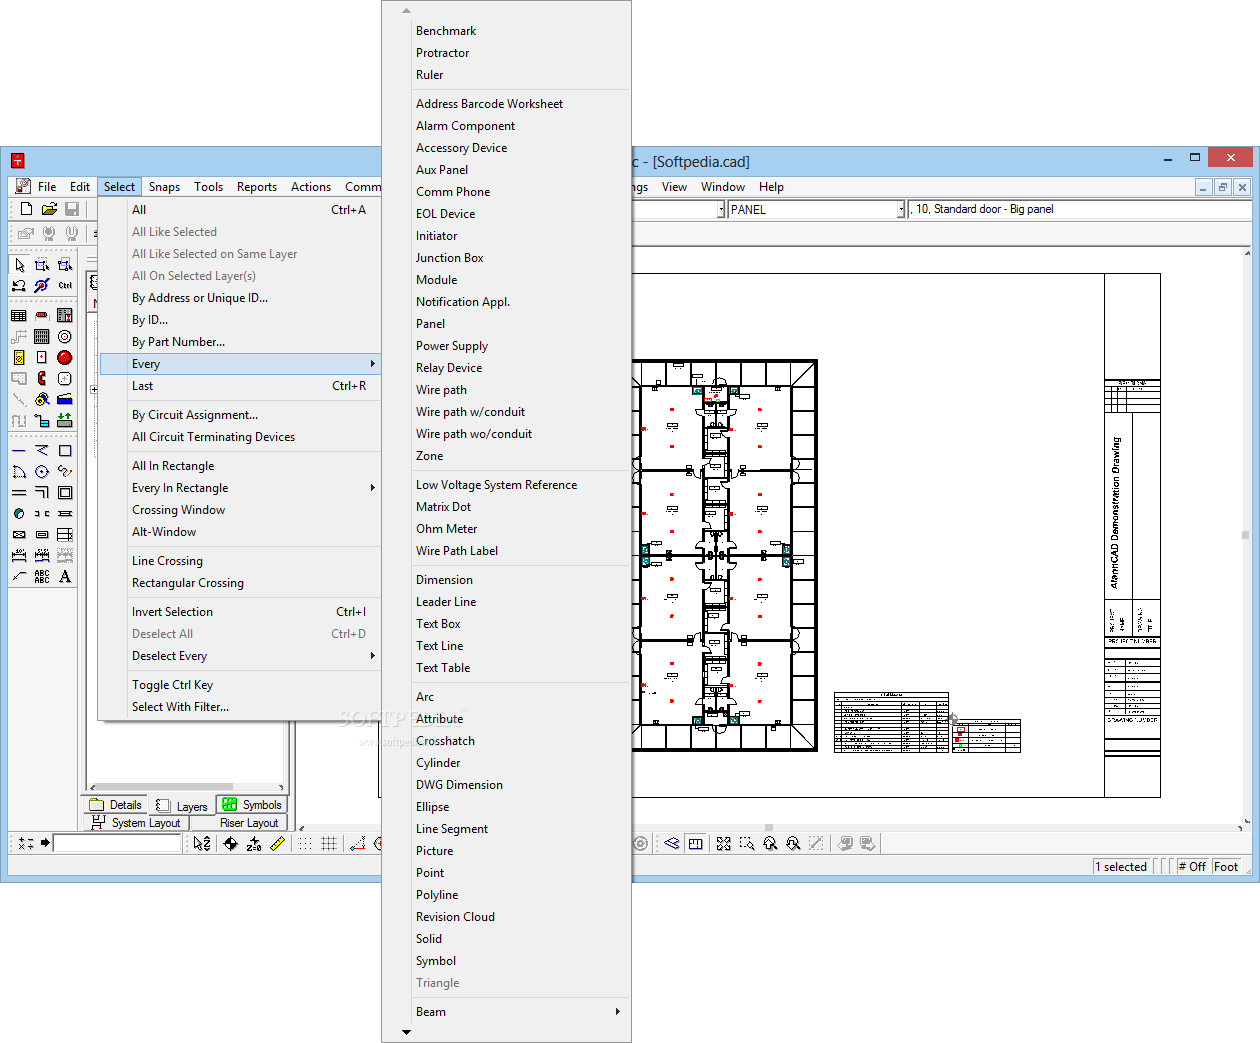
Task: Click the yellow ruler measure icon
Action: [x=277, y=843]
